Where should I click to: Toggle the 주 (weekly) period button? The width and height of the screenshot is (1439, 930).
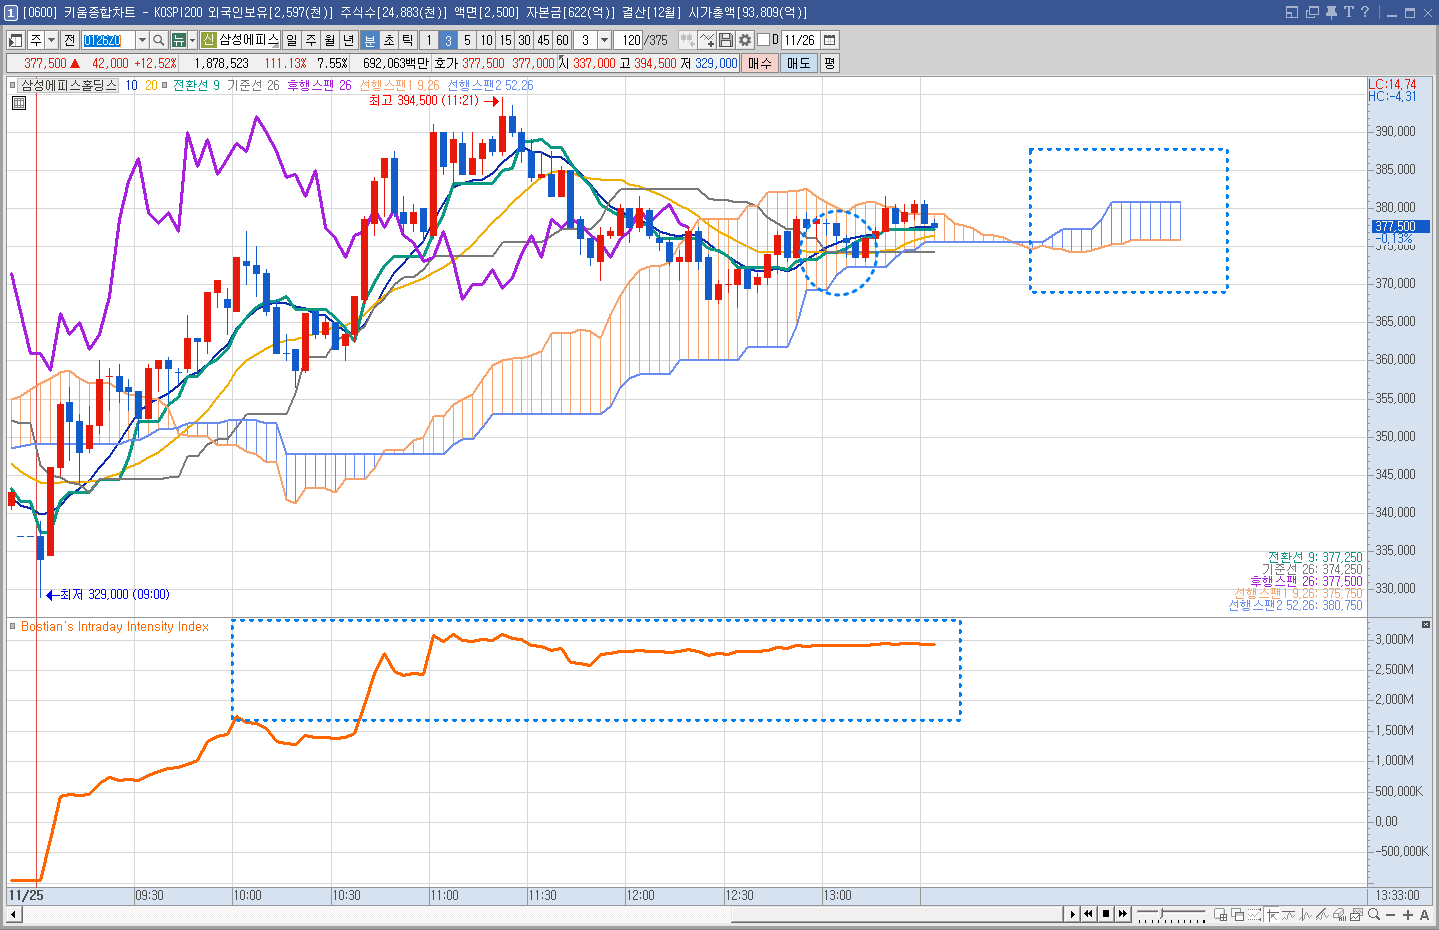[310, 40]
